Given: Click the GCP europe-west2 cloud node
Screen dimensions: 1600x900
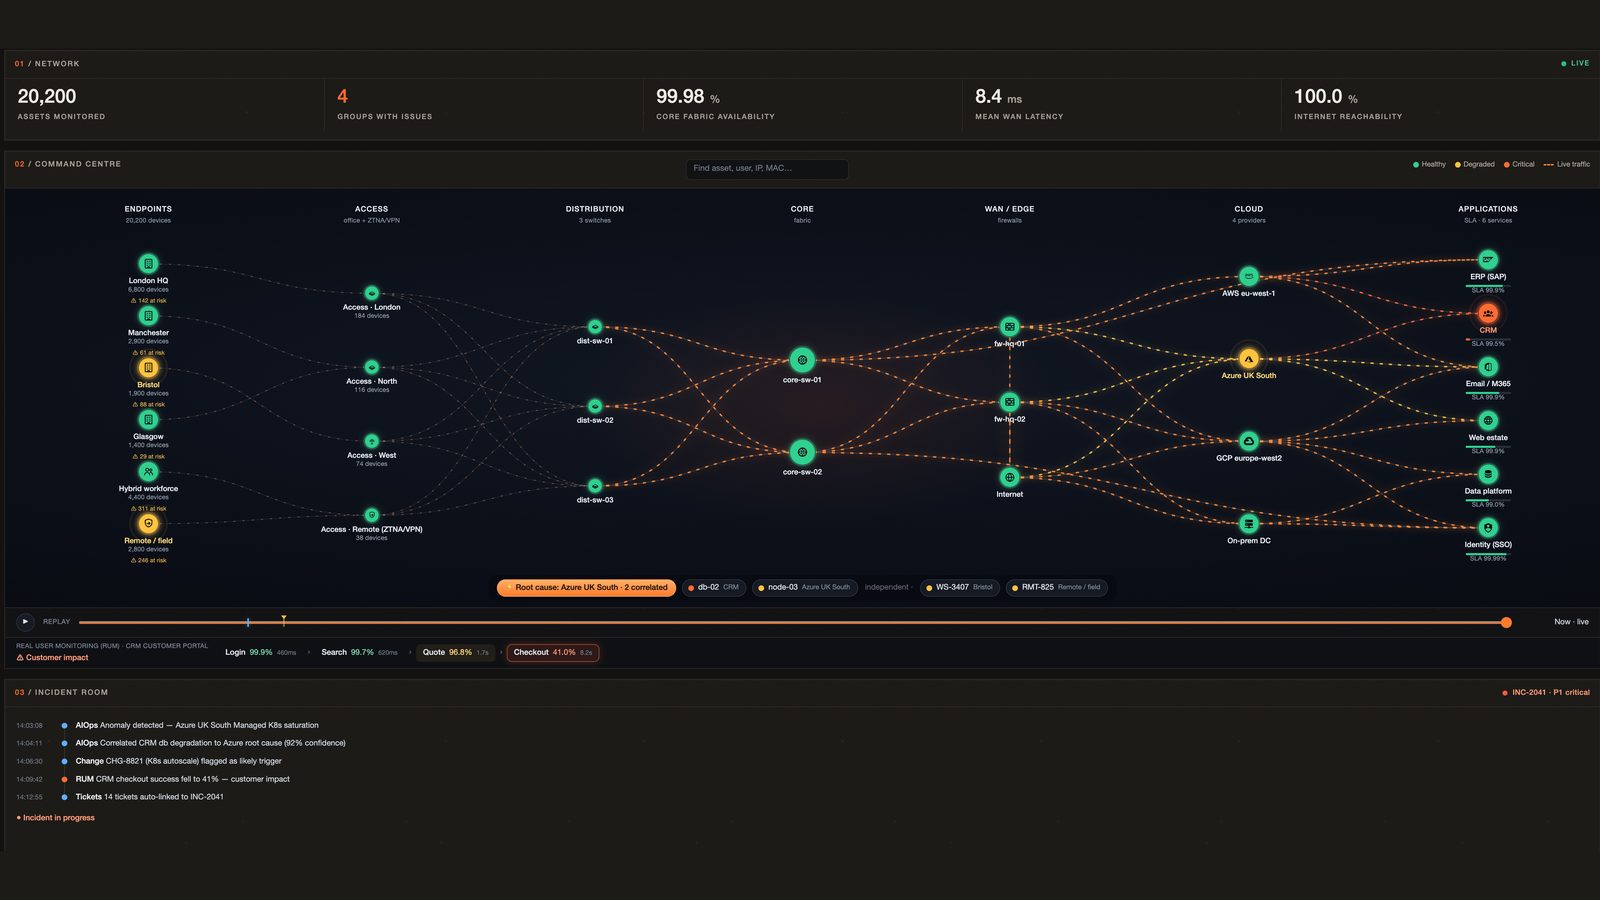Looking at the screenshot, I should 1249,441.
